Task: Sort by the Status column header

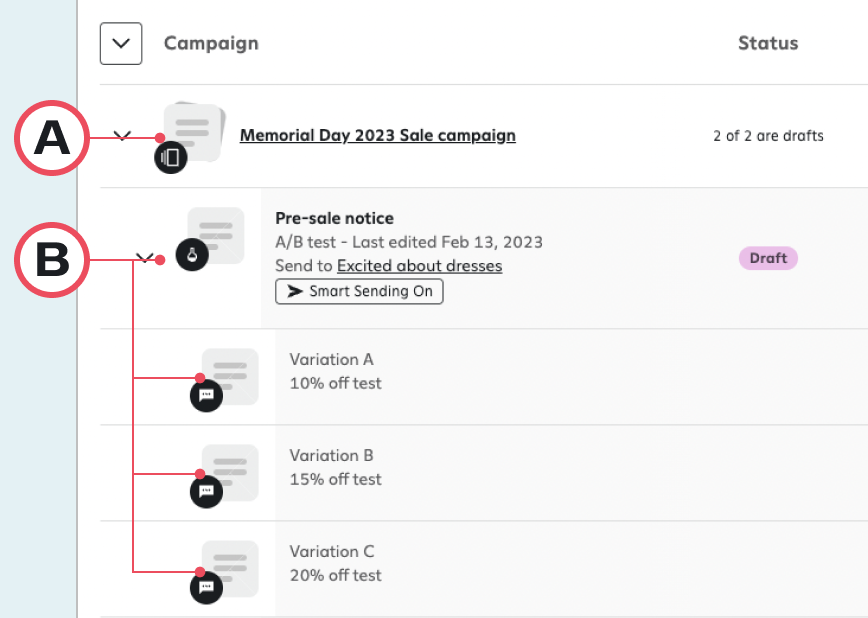Action: click(x=768, y=43)
